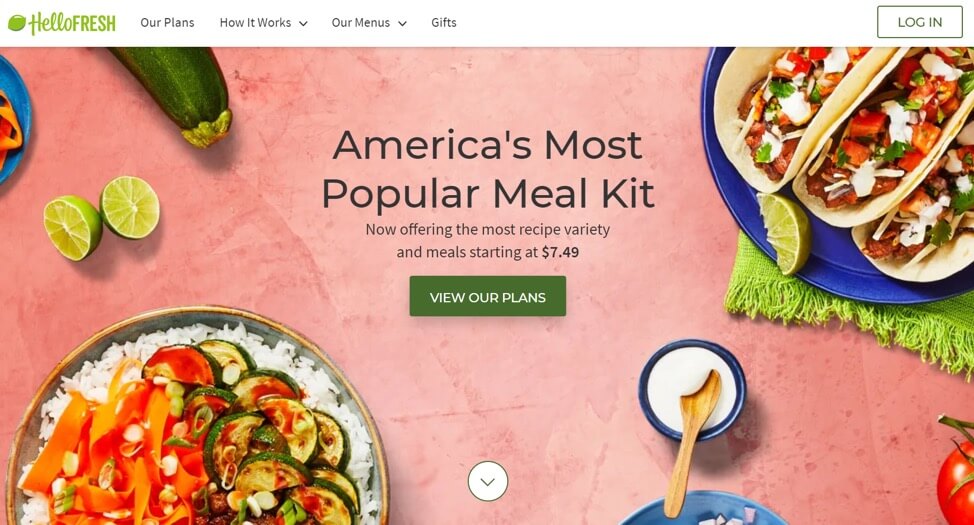Click the circular scroll-down chevron icon
Image resolution: width=974 pixels, height=525 pixels.
point(488,481)
